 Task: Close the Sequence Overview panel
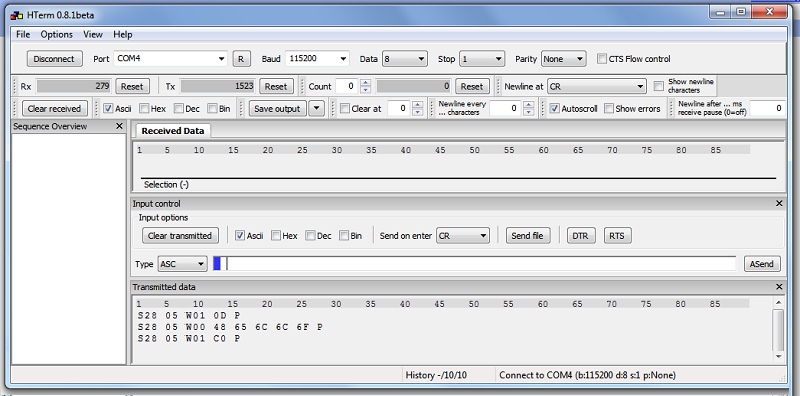[x=119, y=126]
